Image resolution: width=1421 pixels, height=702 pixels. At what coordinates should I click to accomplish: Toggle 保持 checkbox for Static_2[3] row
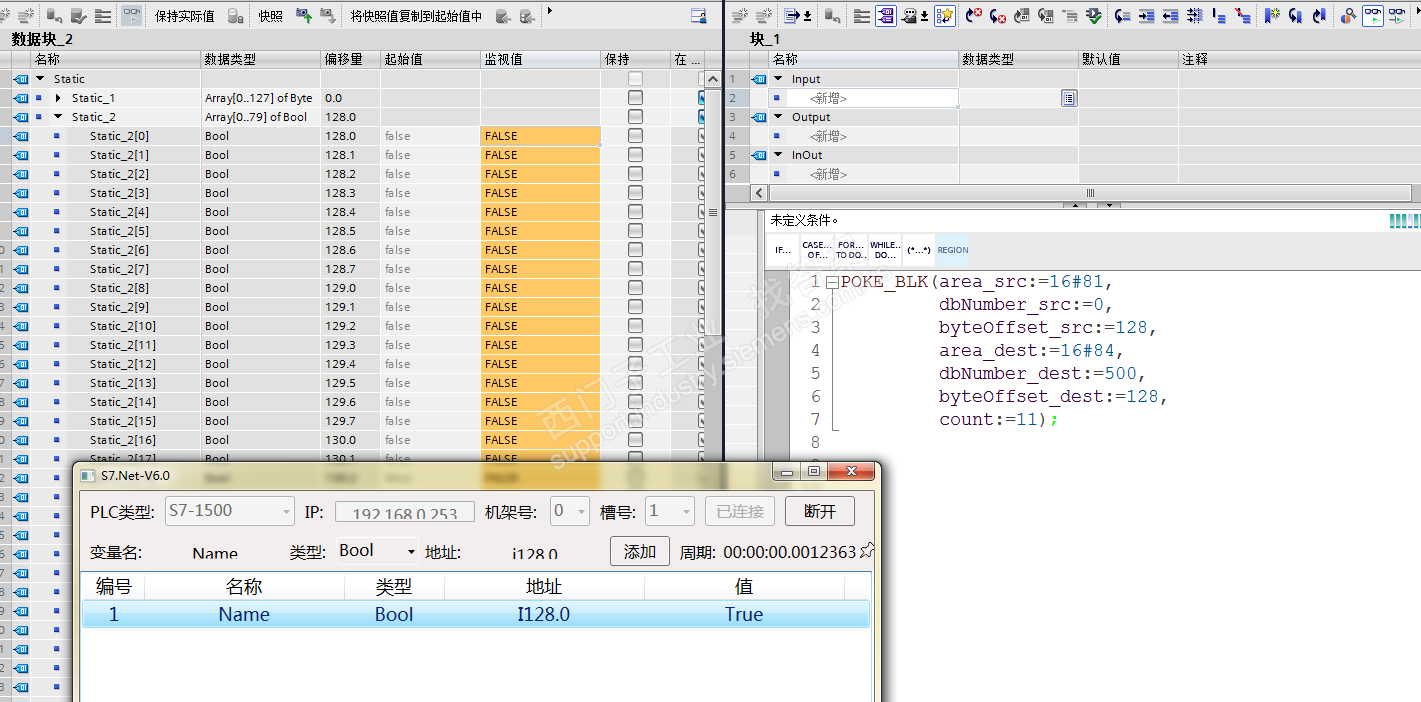635,193
